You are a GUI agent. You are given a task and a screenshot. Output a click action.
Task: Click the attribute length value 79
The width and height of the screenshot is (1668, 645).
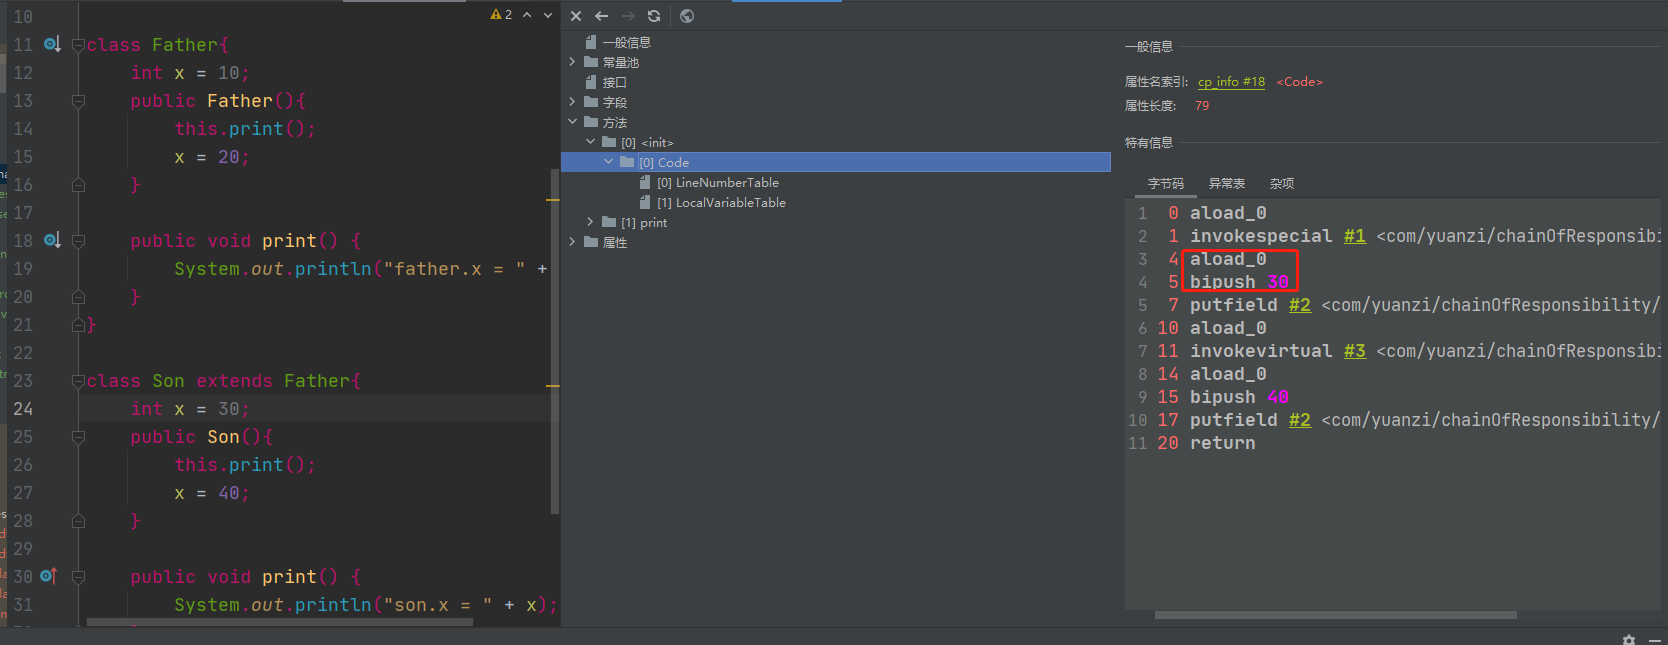[1202, 106]
